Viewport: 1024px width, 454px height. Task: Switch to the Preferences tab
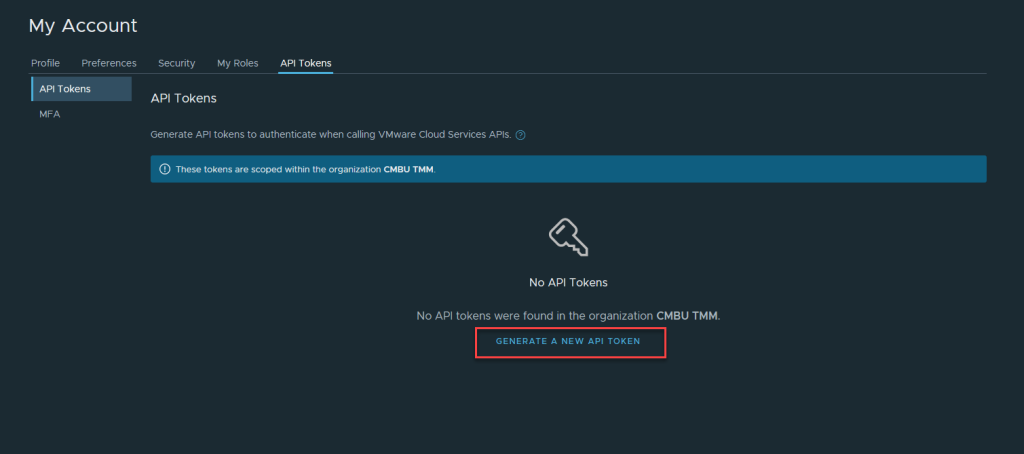pyautogui.click(x=109, y=63)
